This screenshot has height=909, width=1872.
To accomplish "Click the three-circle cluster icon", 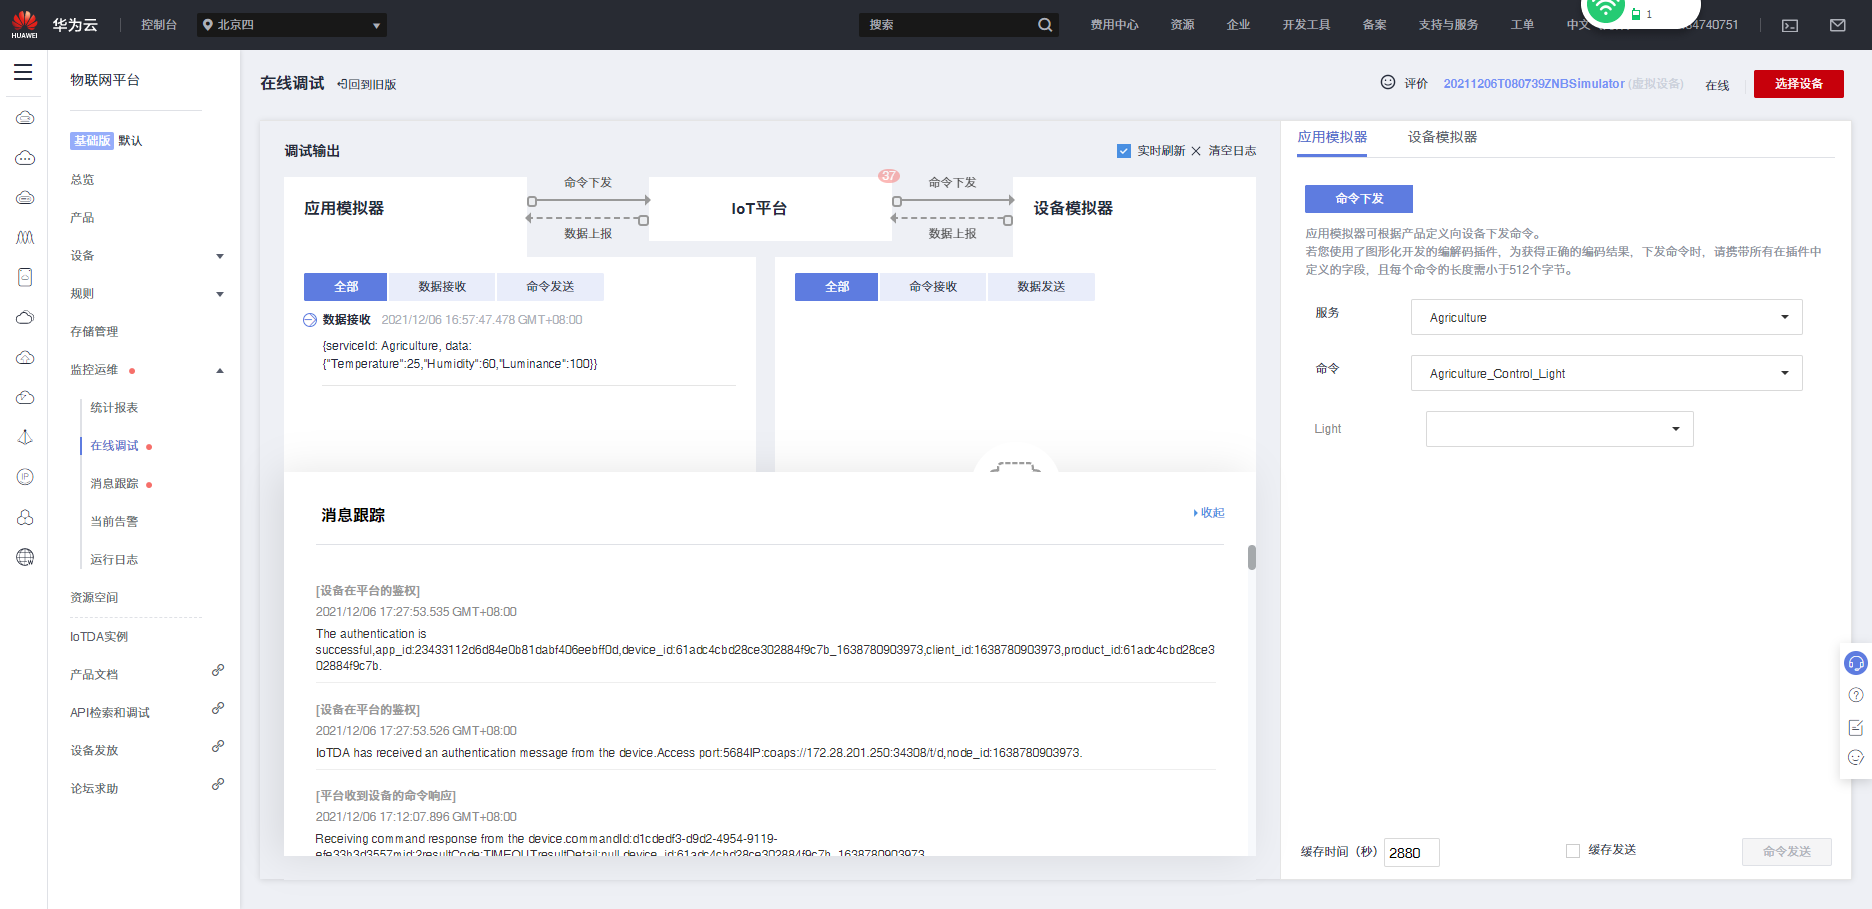I will pyautogui.click(x=25, y=517).
